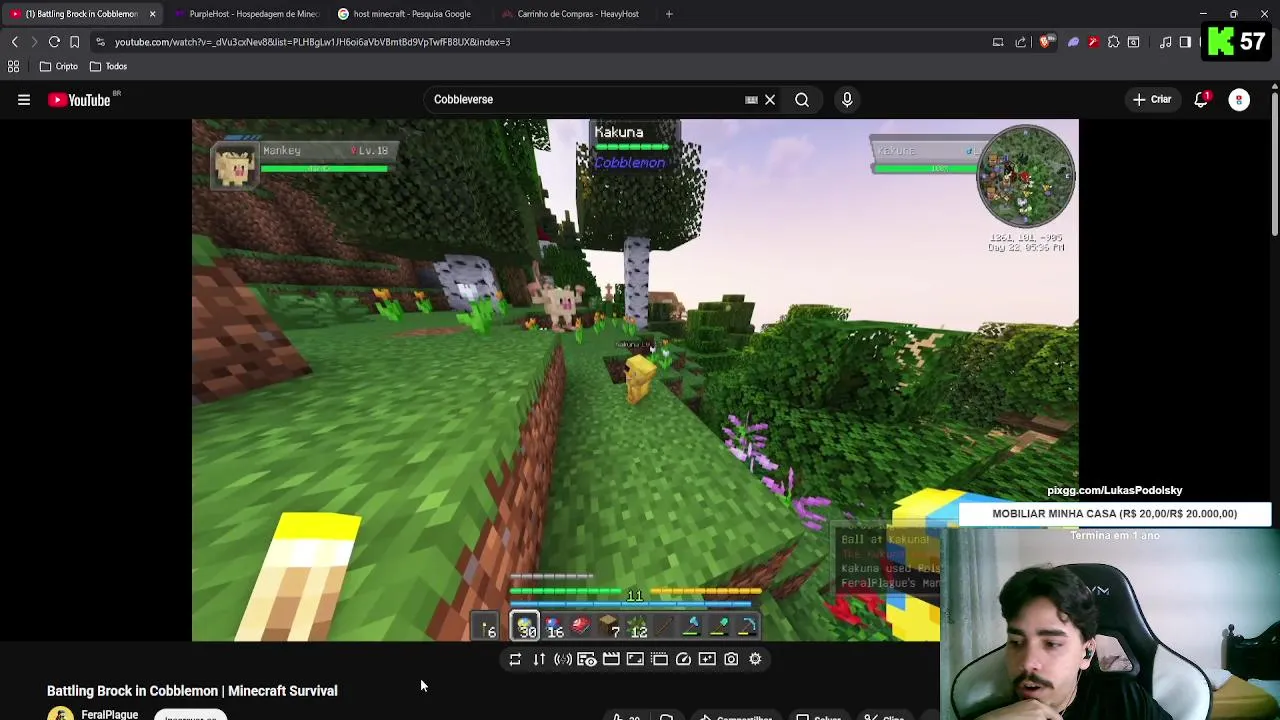Open the red pickaxe extension icon
This screenshot has width=1280, height=720.
click(x=1093, y=42)
